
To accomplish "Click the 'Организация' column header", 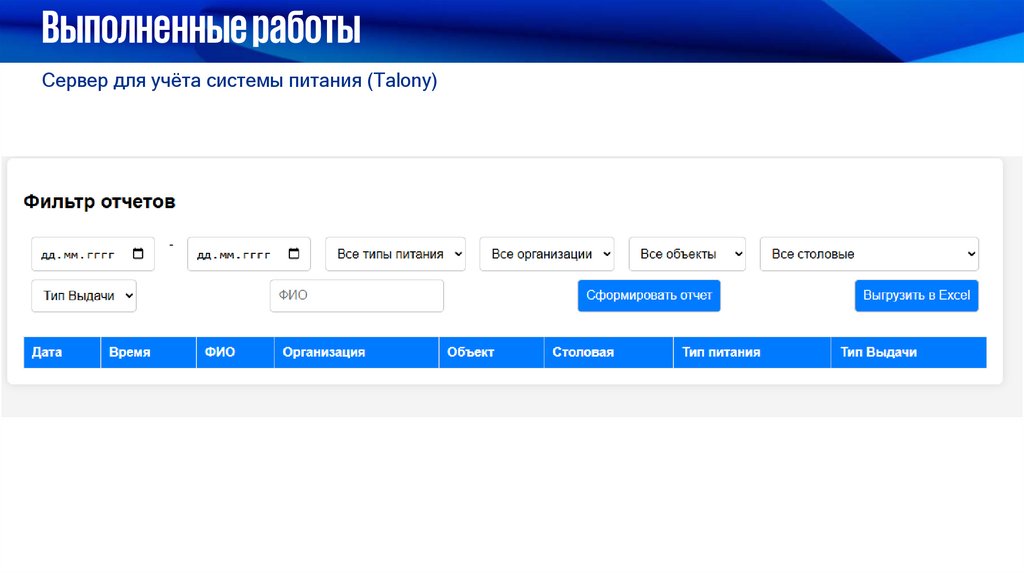I will pyautogui.click(x=357, y=353).
